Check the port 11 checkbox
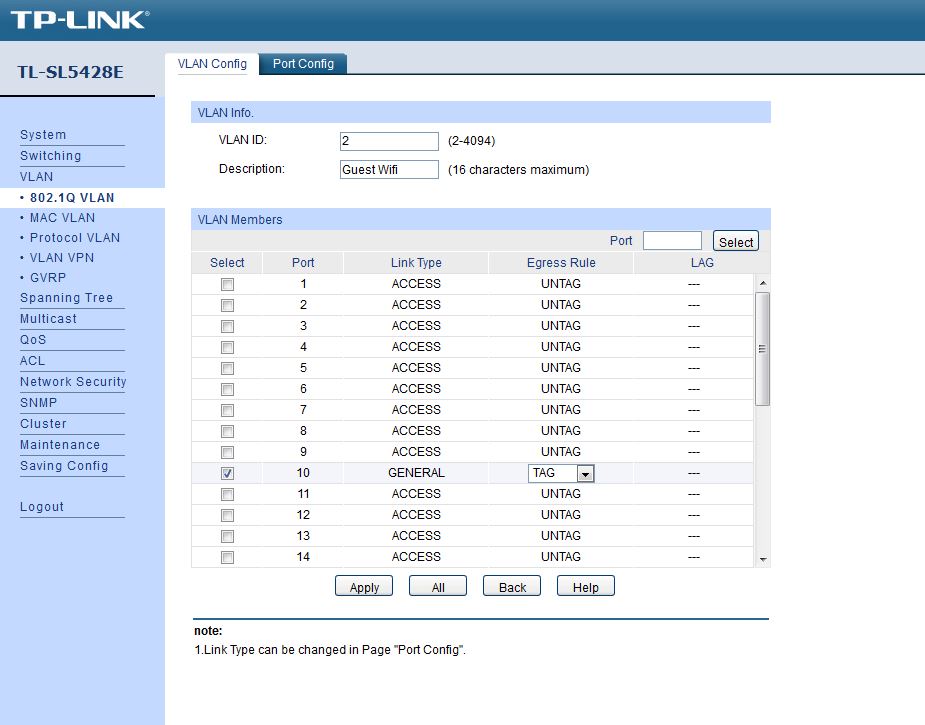 pyautogui.click(x=227, y=494)
